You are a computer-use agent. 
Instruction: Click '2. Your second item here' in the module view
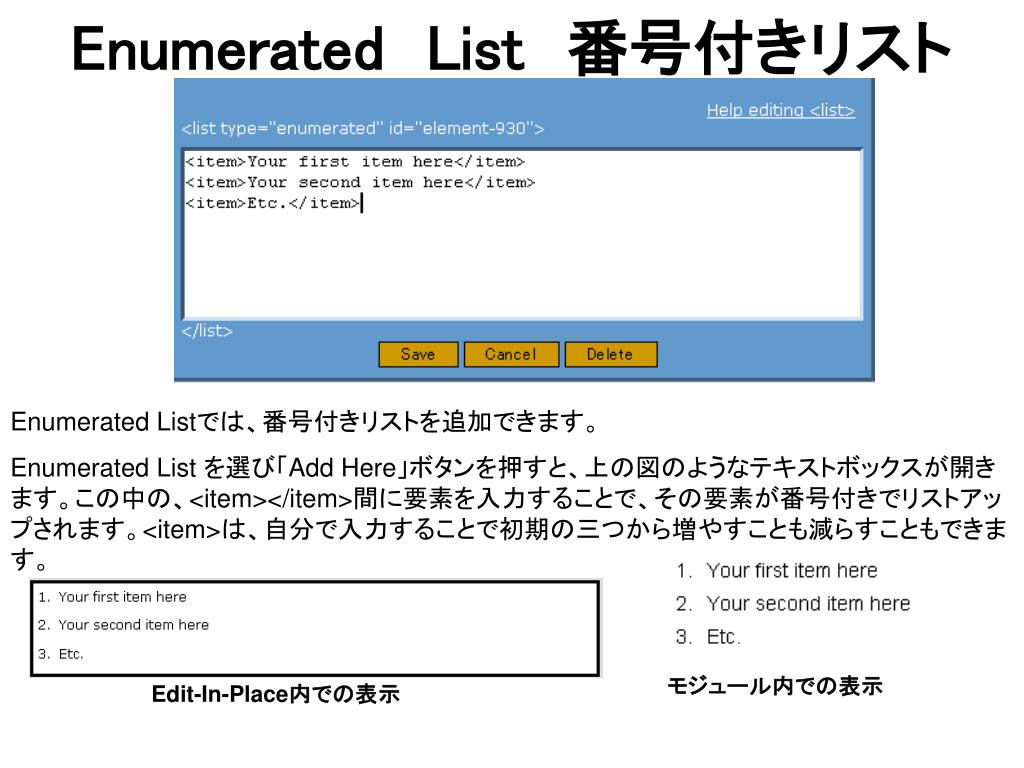[793, 603]
